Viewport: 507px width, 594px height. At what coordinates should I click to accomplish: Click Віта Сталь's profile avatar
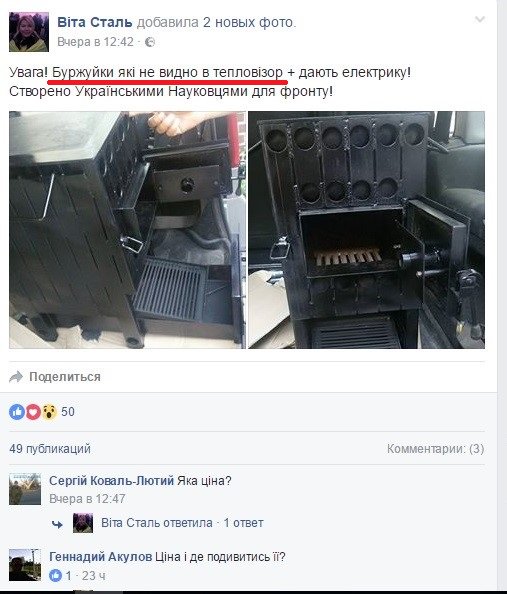29,32
